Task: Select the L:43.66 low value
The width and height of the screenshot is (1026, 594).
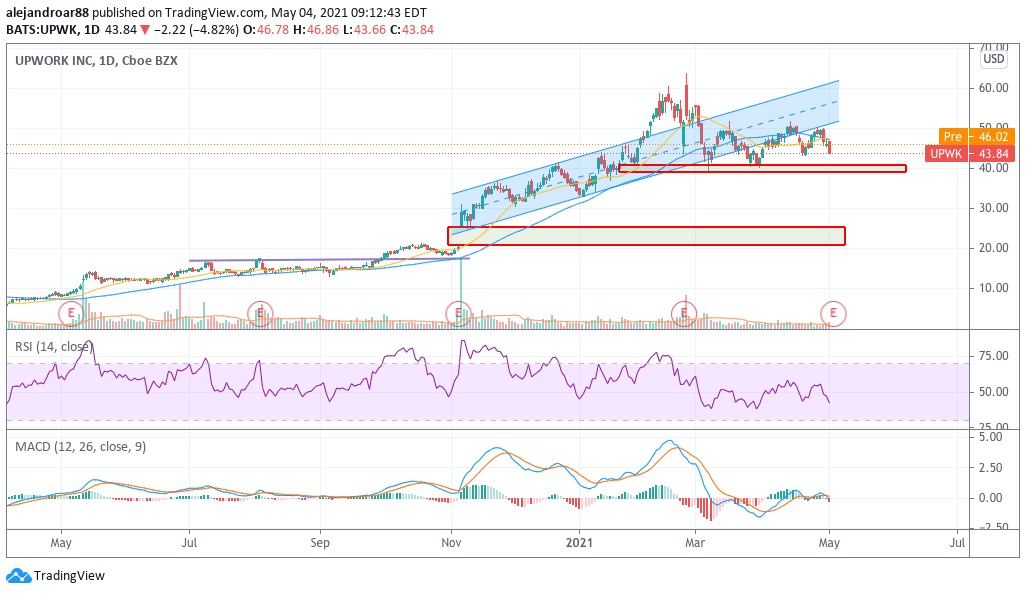Action: tap(366, 29)
